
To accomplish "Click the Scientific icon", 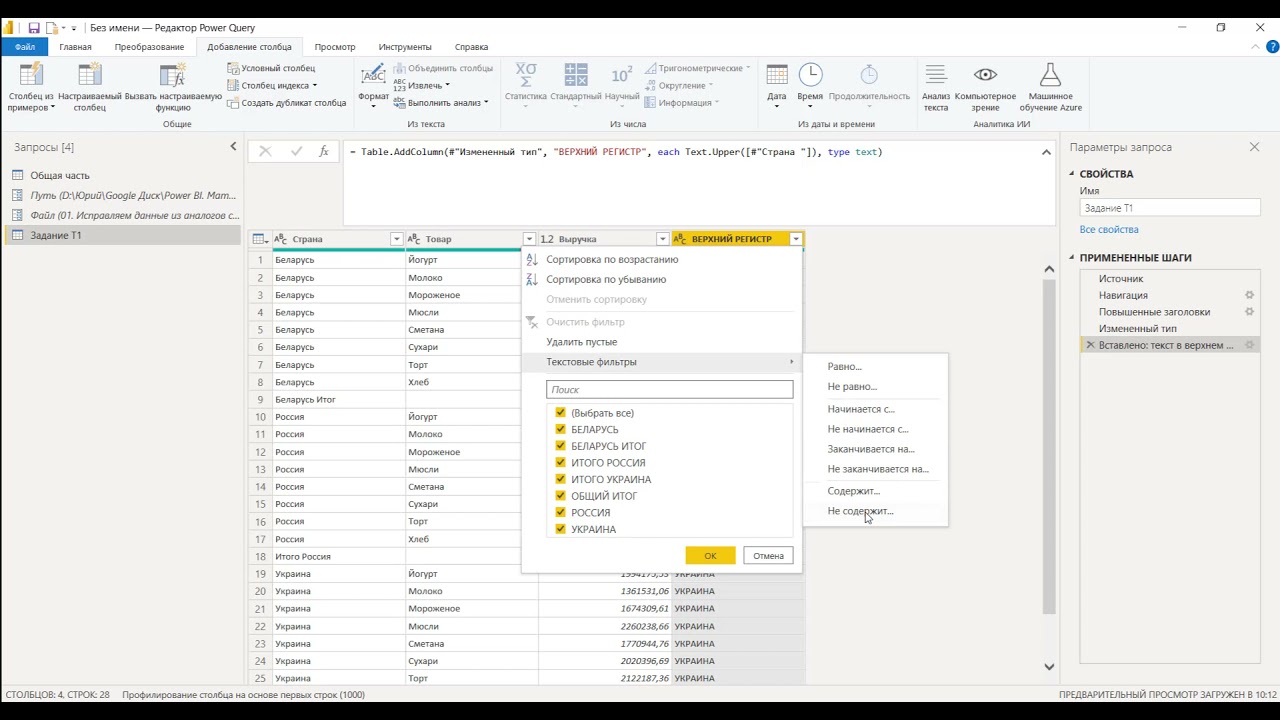I will click(622, 76).
